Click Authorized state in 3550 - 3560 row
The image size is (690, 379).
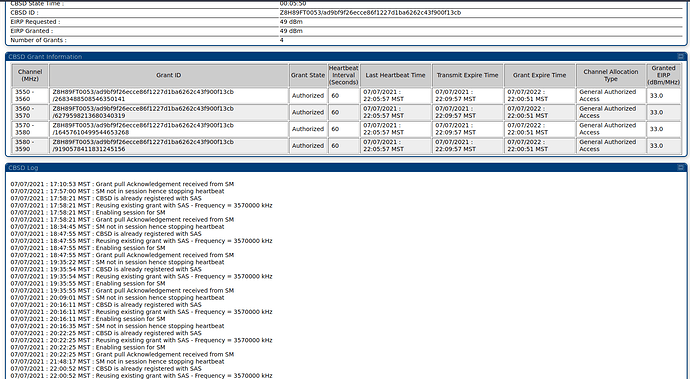point(308,96)
